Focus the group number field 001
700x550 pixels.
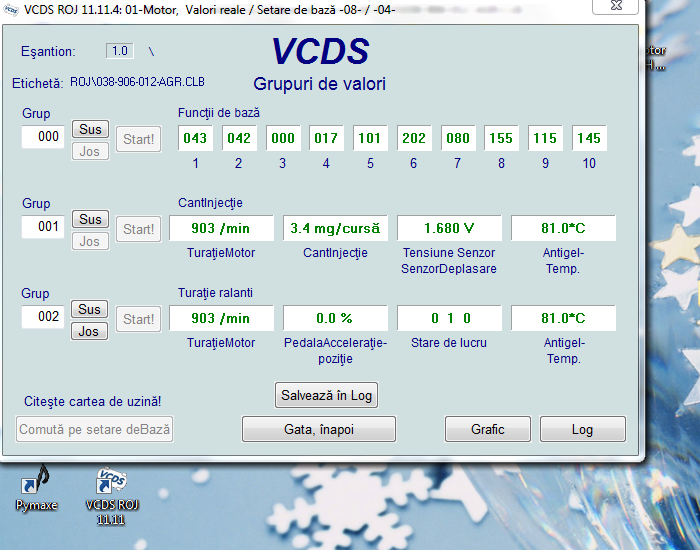point(43,227)
